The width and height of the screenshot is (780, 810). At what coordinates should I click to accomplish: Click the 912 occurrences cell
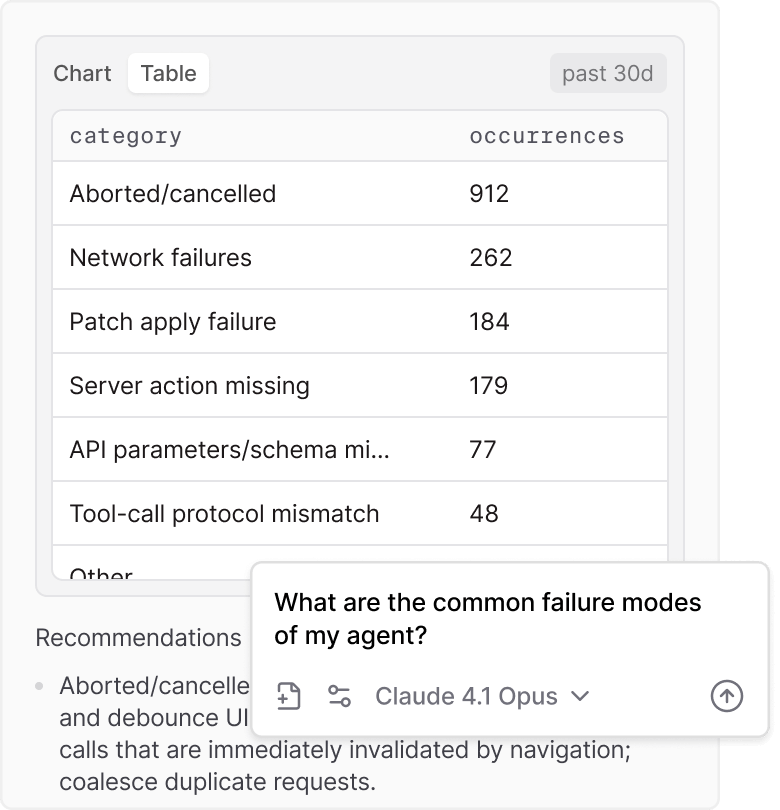pos(489,194)
